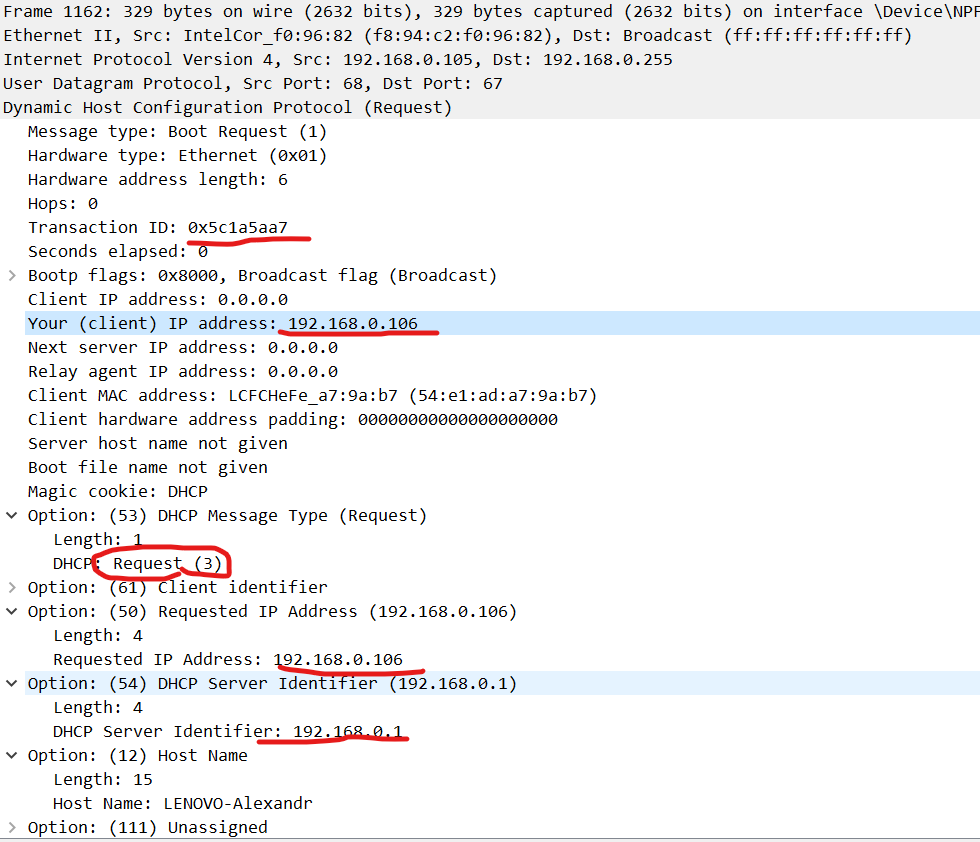Viewport: 980px width, 842px height.
Task: Click the 'Hops: 0' field
Action: (x=62, y=204)
